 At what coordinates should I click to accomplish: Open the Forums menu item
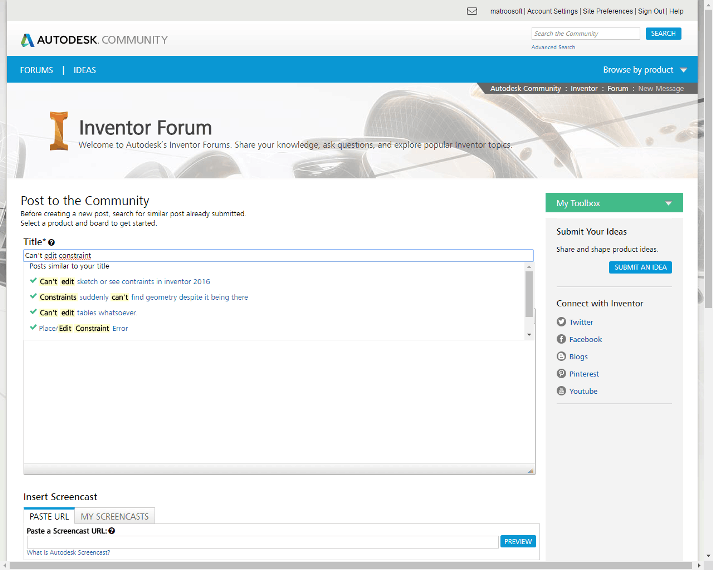[36, 70]
